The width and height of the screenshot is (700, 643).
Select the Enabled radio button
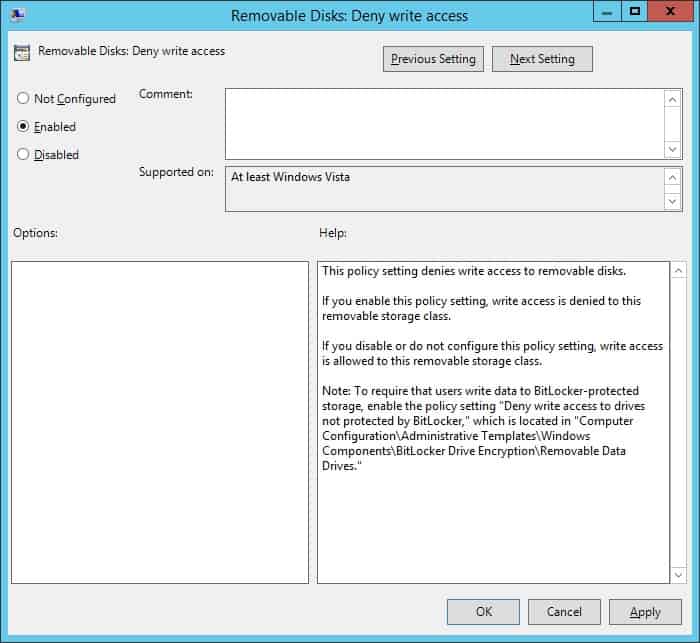tap(23, 127)
